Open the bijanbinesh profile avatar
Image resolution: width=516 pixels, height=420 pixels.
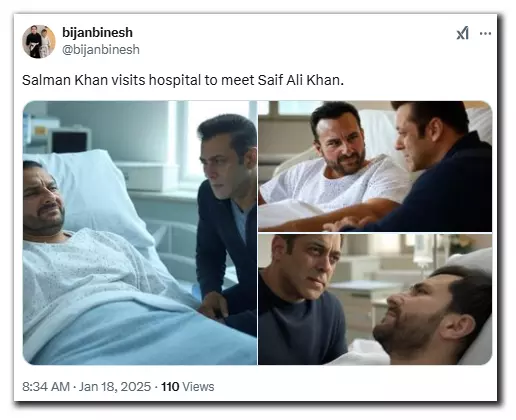tap(39, 42)
